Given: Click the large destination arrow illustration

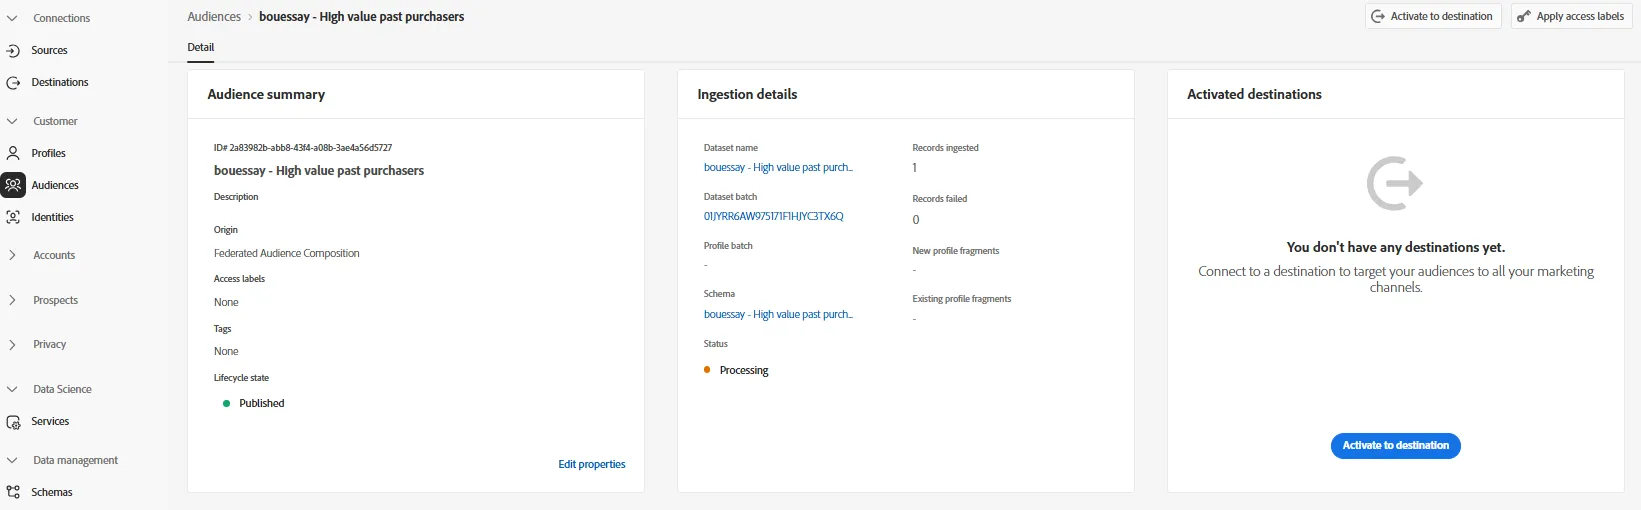Looking at the screenshot, I should (1395, 183).
